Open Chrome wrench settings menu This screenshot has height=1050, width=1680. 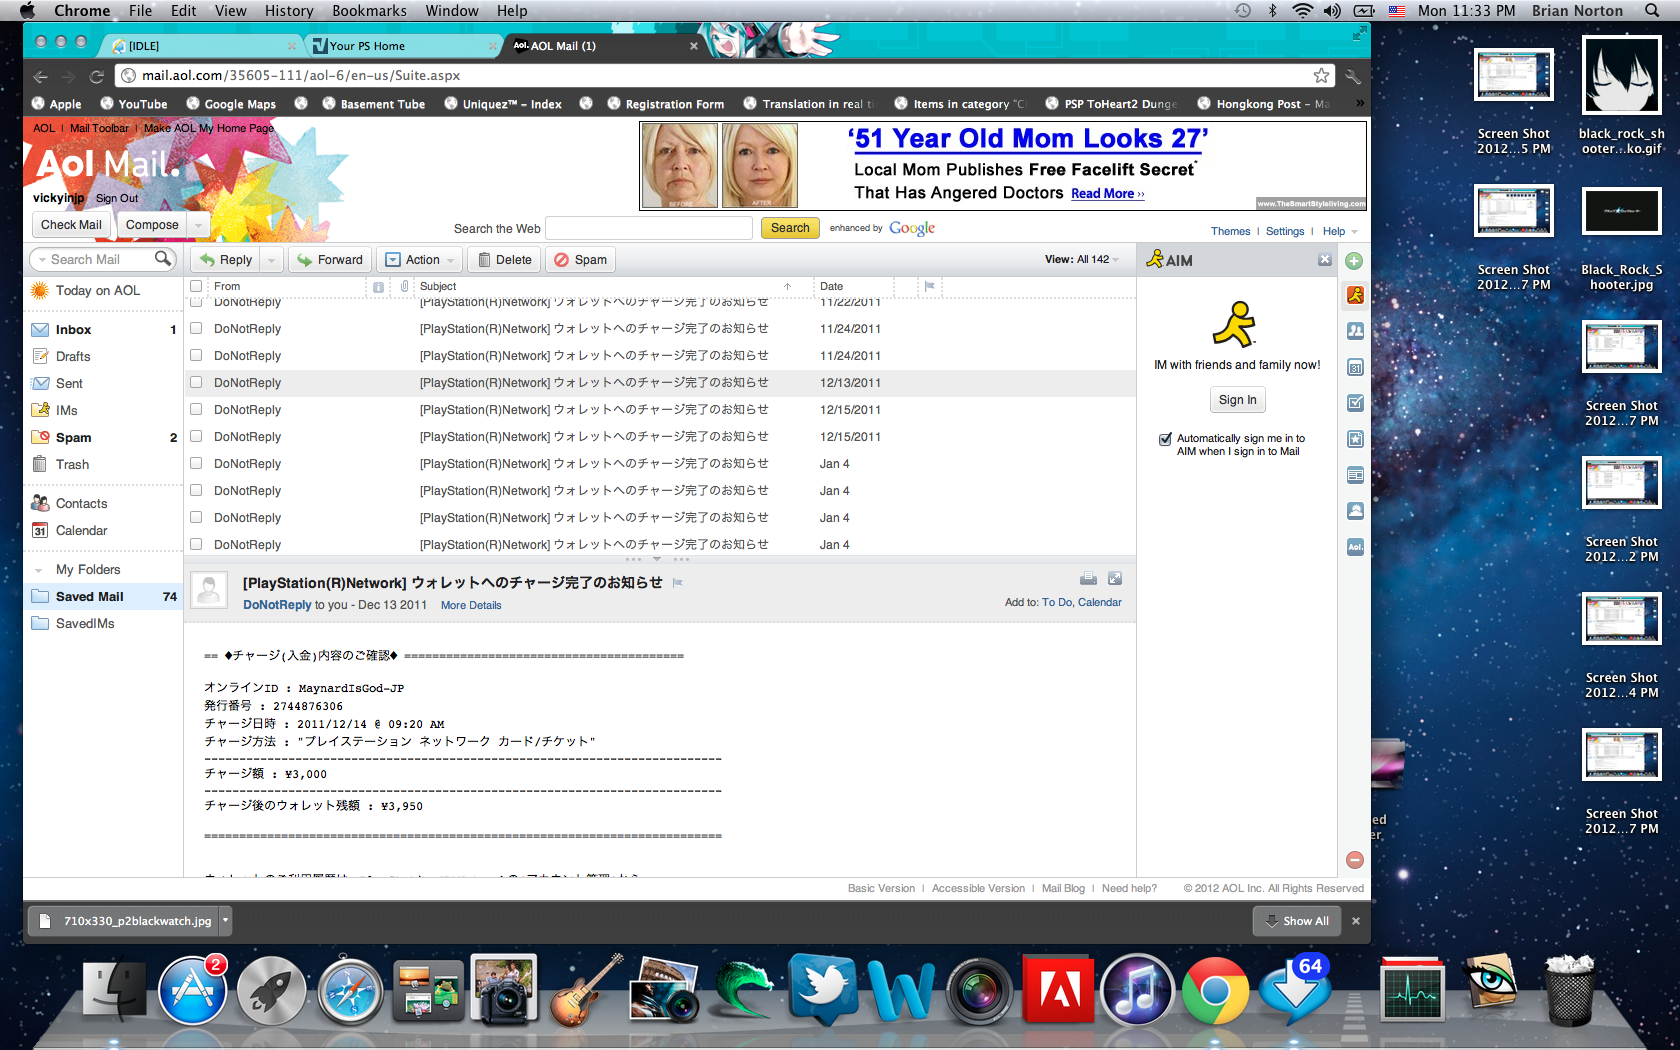[x=1352, y=76]
